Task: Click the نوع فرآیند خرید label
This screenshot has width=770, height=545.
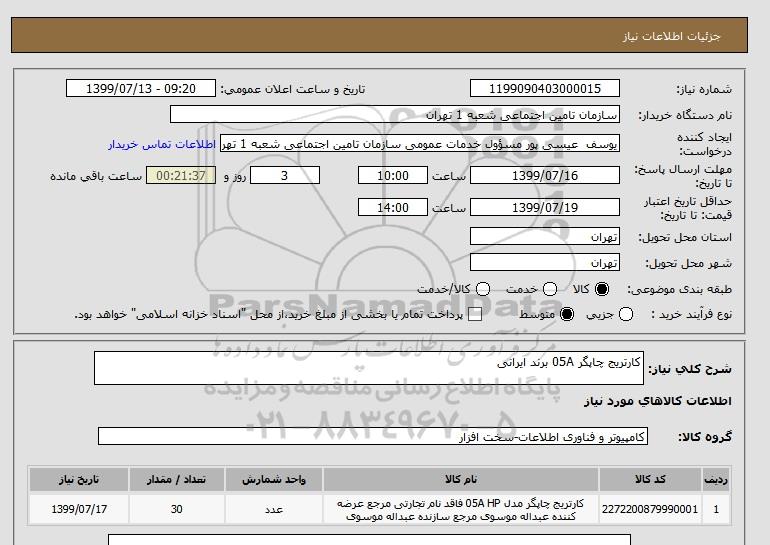Action: click(691, 314)
